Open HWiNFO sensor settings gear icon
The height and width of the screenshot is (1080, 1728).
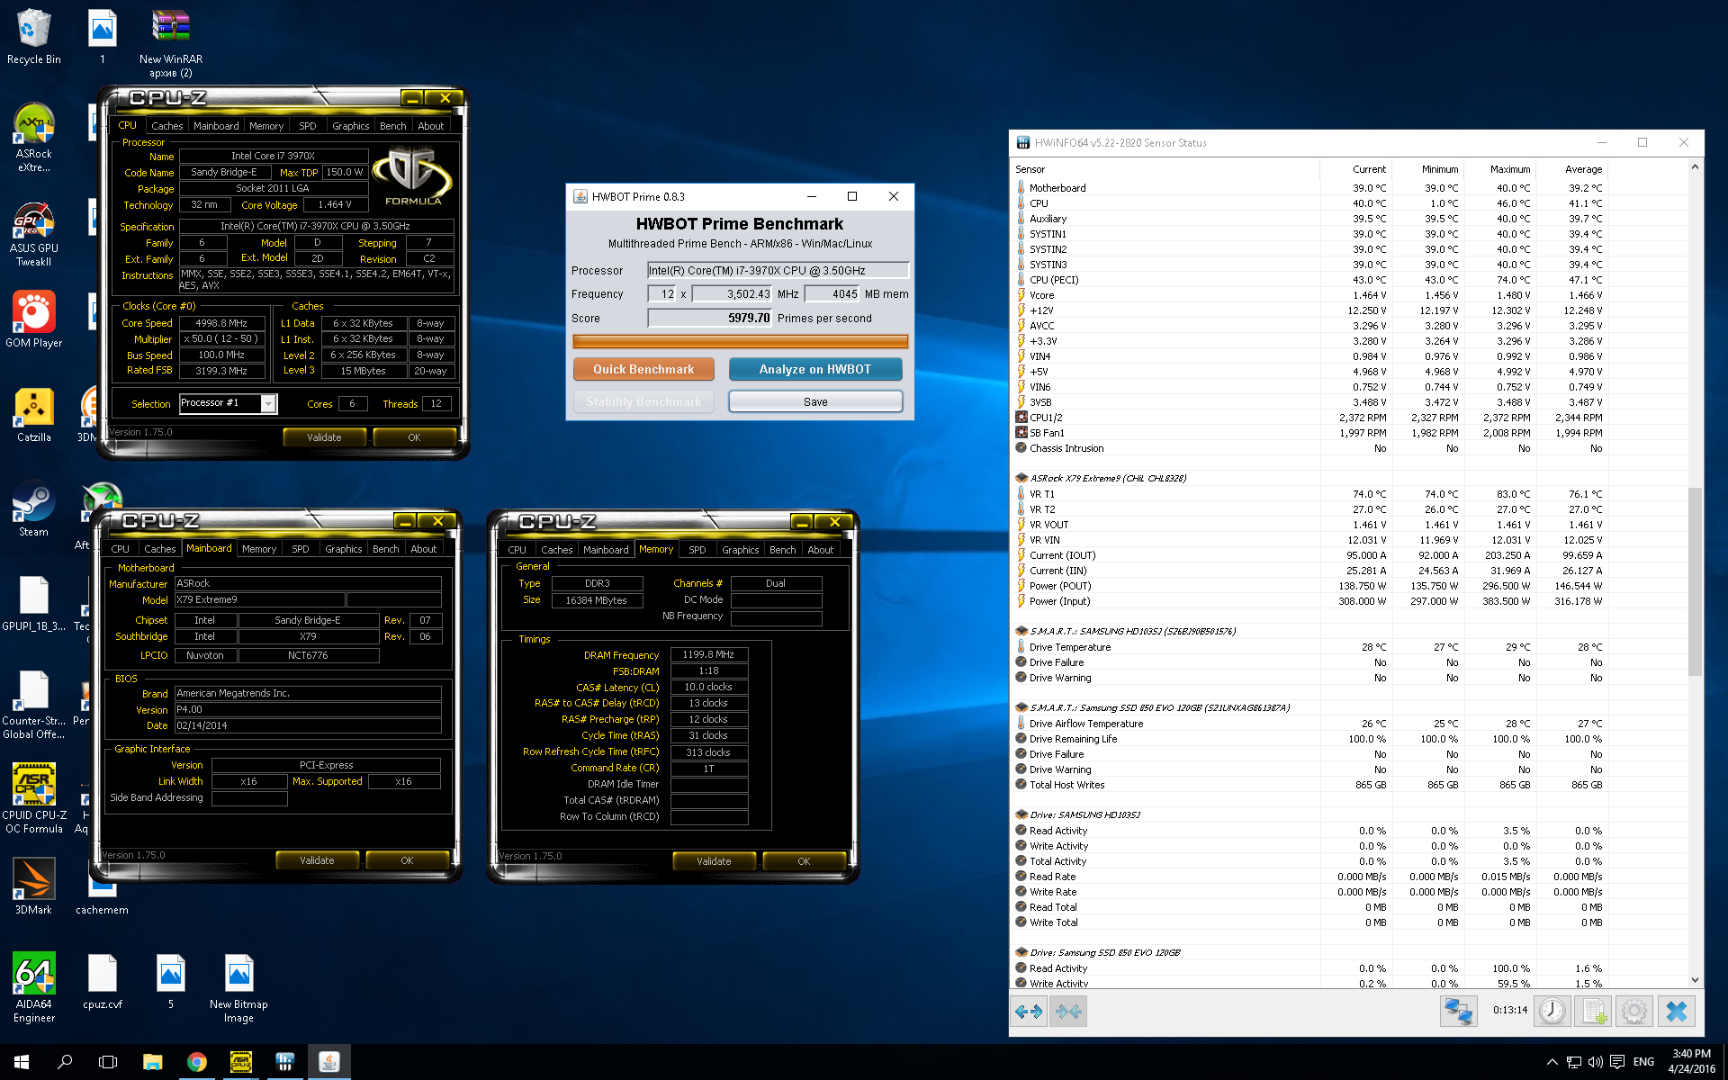click(1634, 1011)
